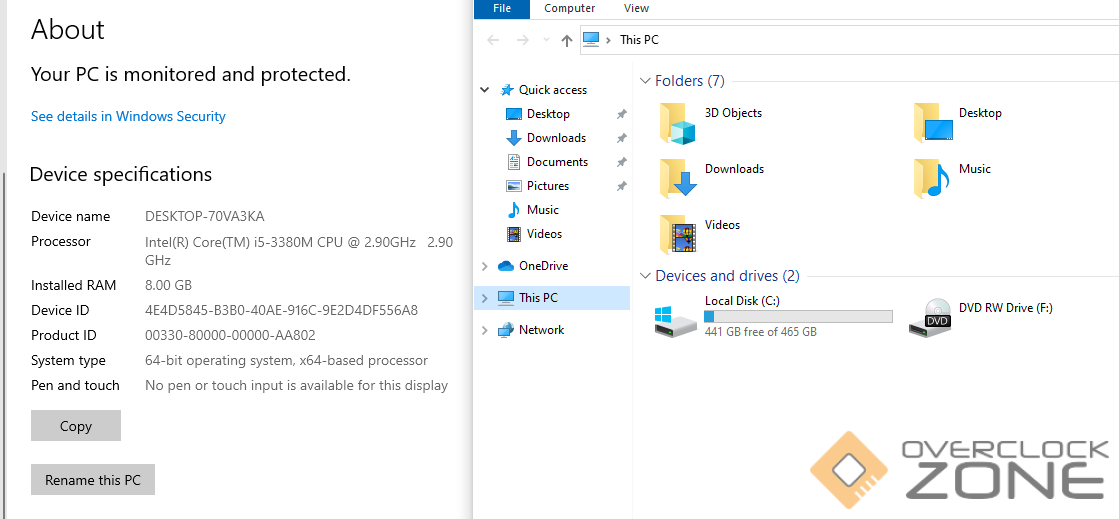Open the Music folder in main pane
The image size is (1119, 519).
pyautogui.click(x=932, y=179)
